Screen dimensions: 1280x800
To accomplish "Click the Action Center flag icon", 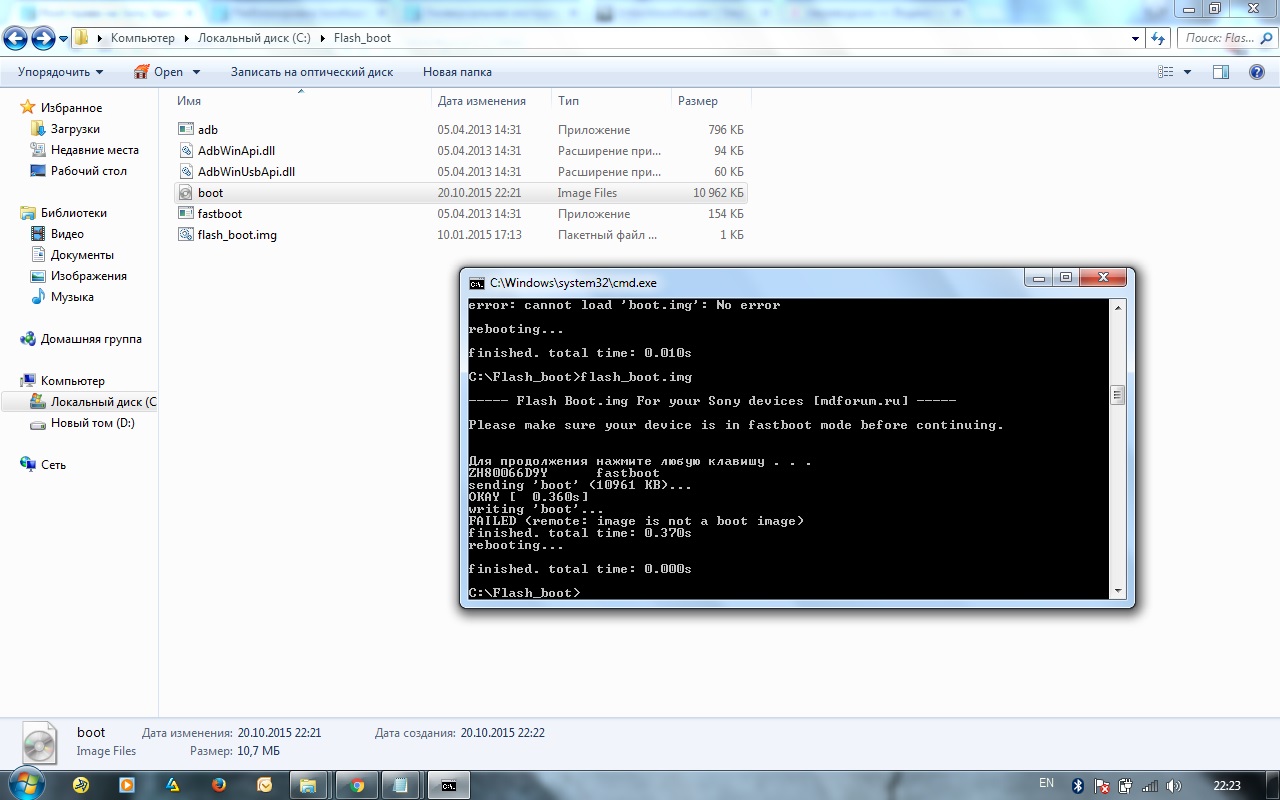I will coord(1102,786).
